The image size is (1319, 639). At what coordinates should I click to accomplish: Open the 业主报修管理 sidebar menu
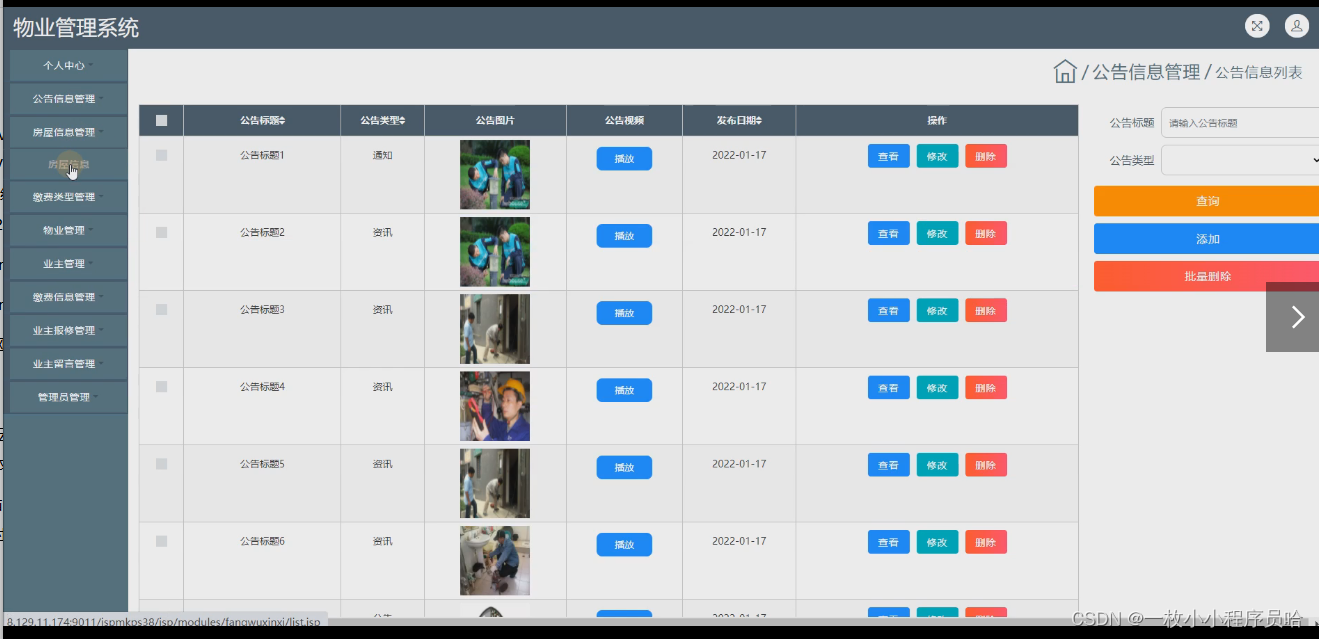(68, 330)
